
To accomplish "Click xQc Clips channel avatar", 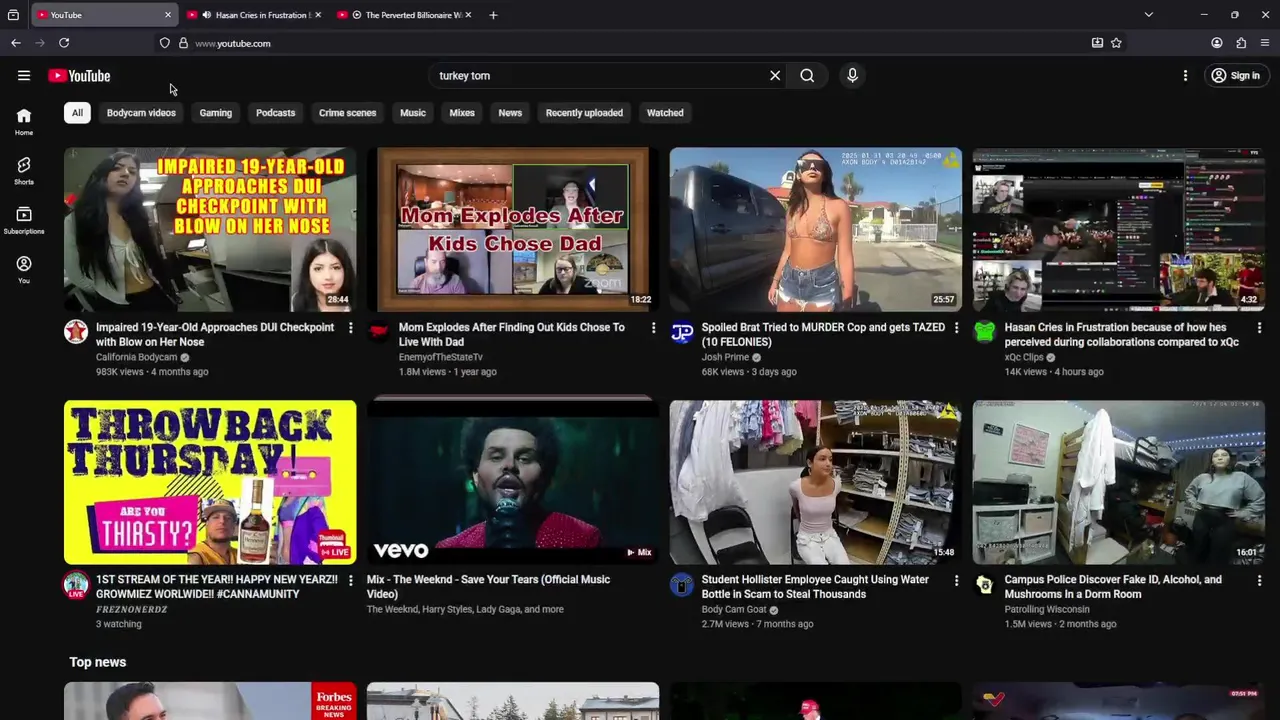I will [x=985, y=332].
